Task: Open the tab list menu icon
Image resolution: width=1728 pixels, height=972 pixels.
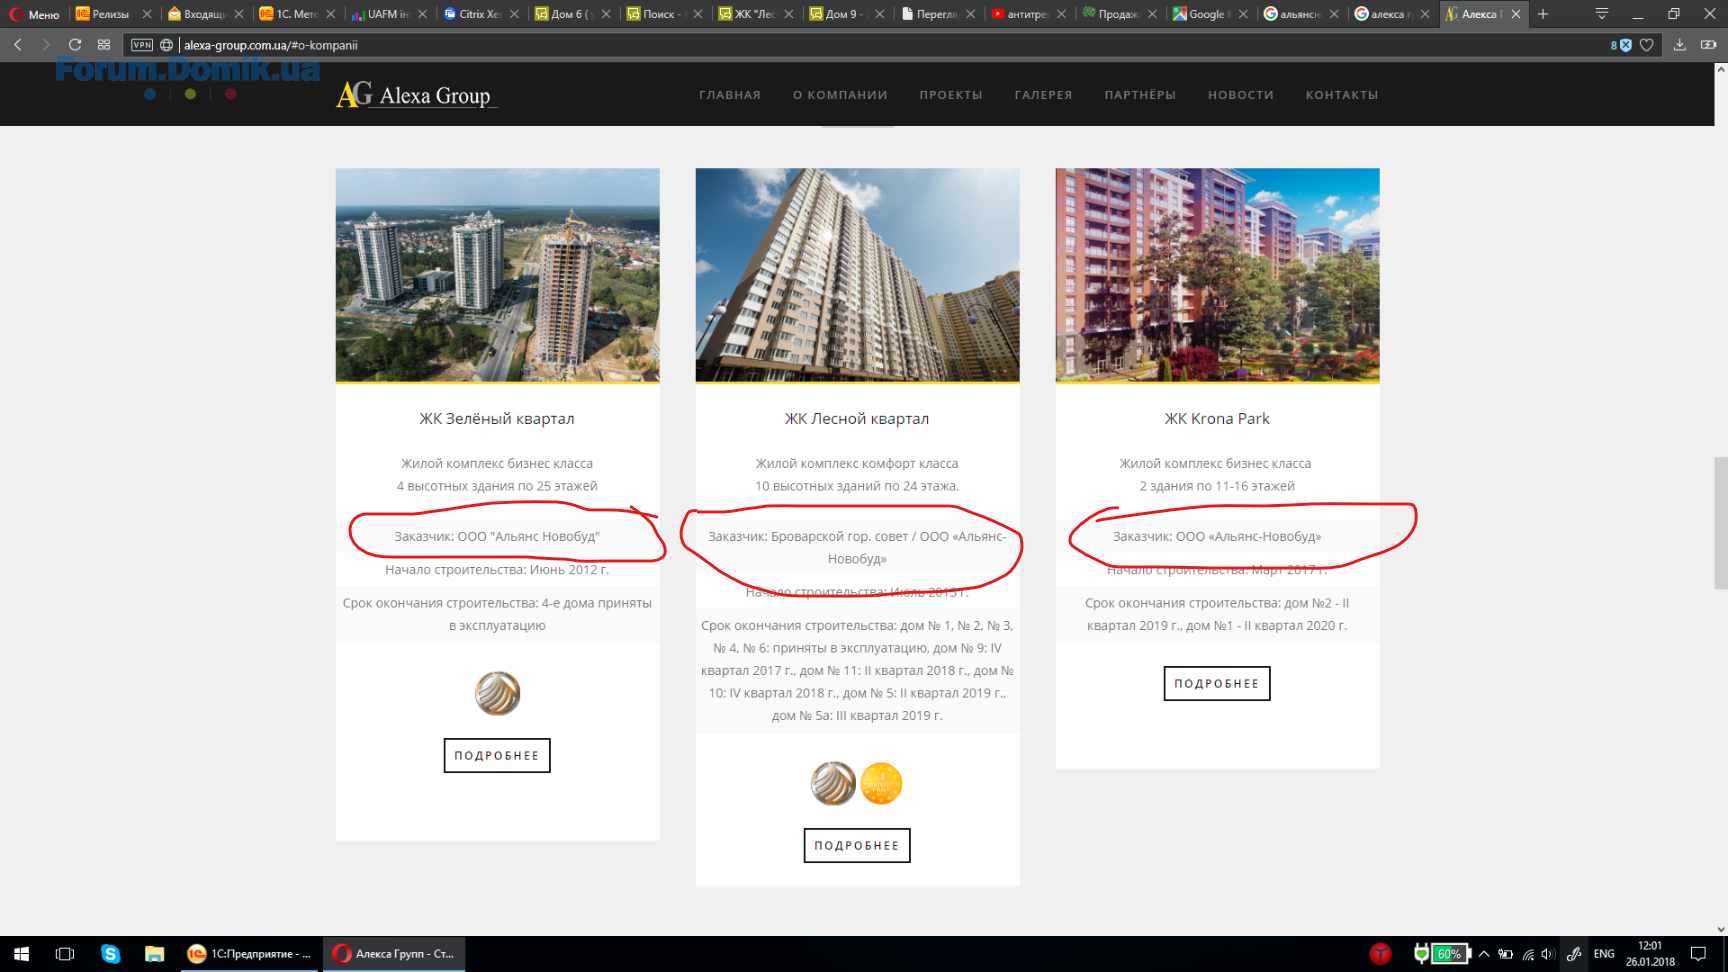Action: [x=1601, y=14]
